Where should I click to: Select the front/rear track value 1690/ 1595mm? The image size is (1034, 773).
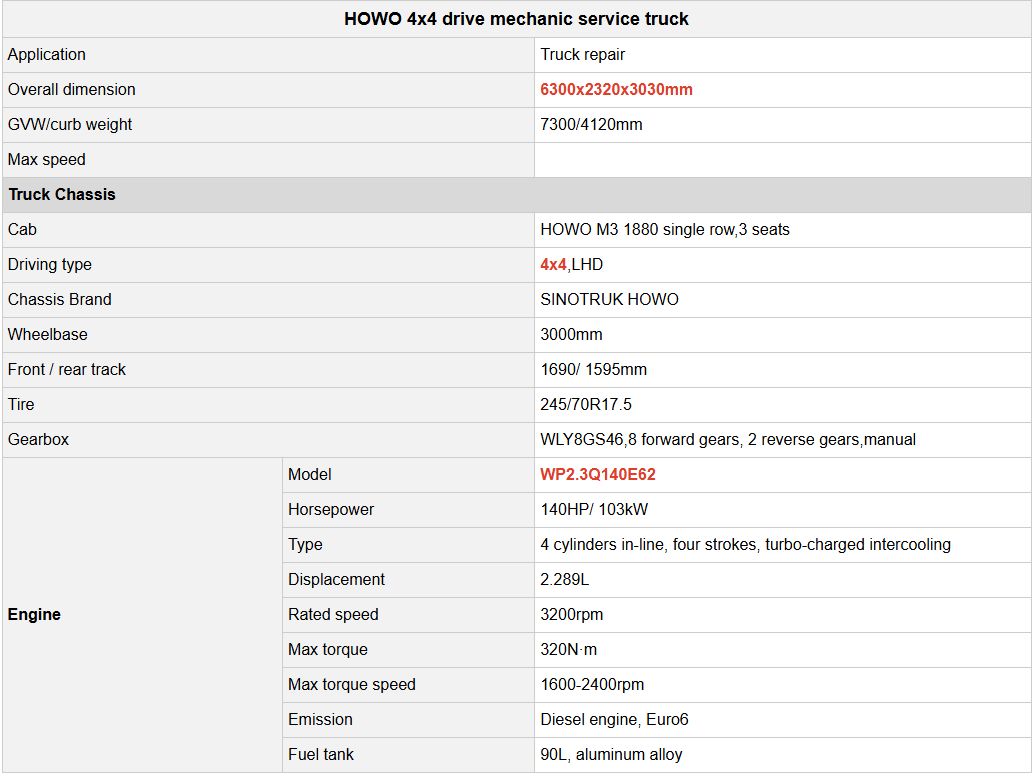tap(593, 370)
